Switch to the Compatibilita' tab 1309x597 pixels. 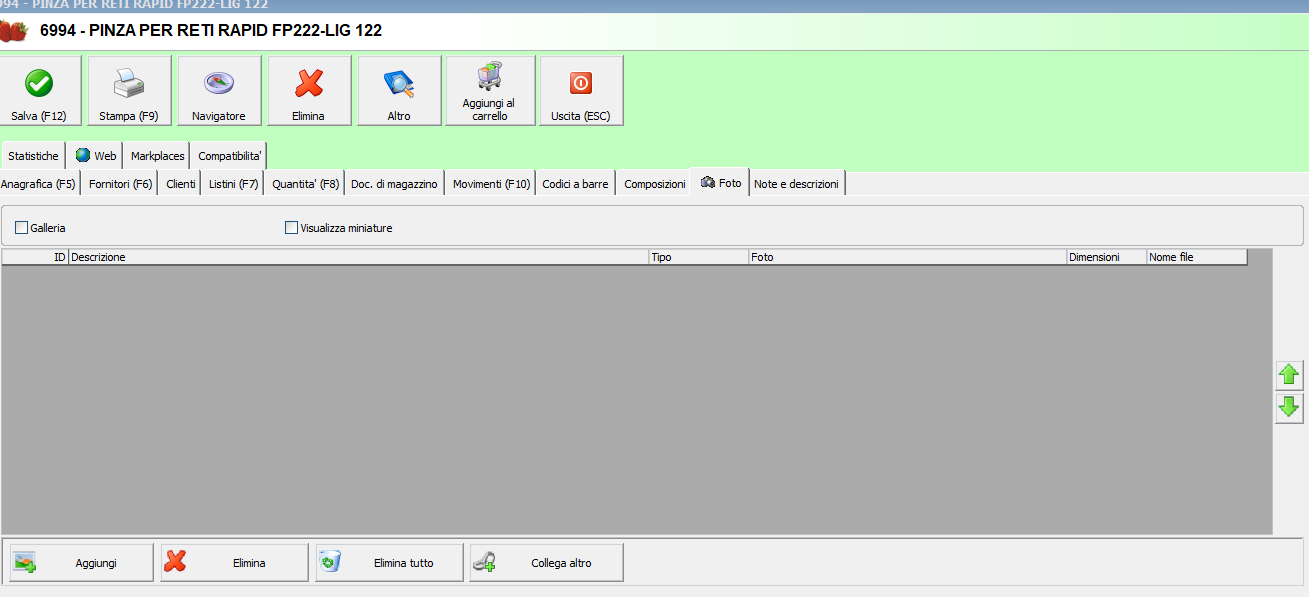tap(230, 156)
